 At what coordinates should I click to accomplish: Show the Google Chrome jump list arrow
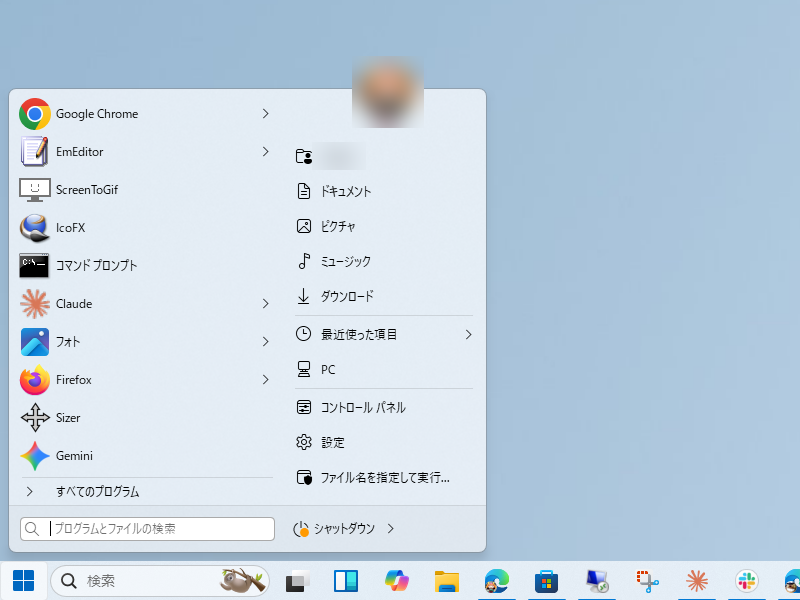click(265, 114)
